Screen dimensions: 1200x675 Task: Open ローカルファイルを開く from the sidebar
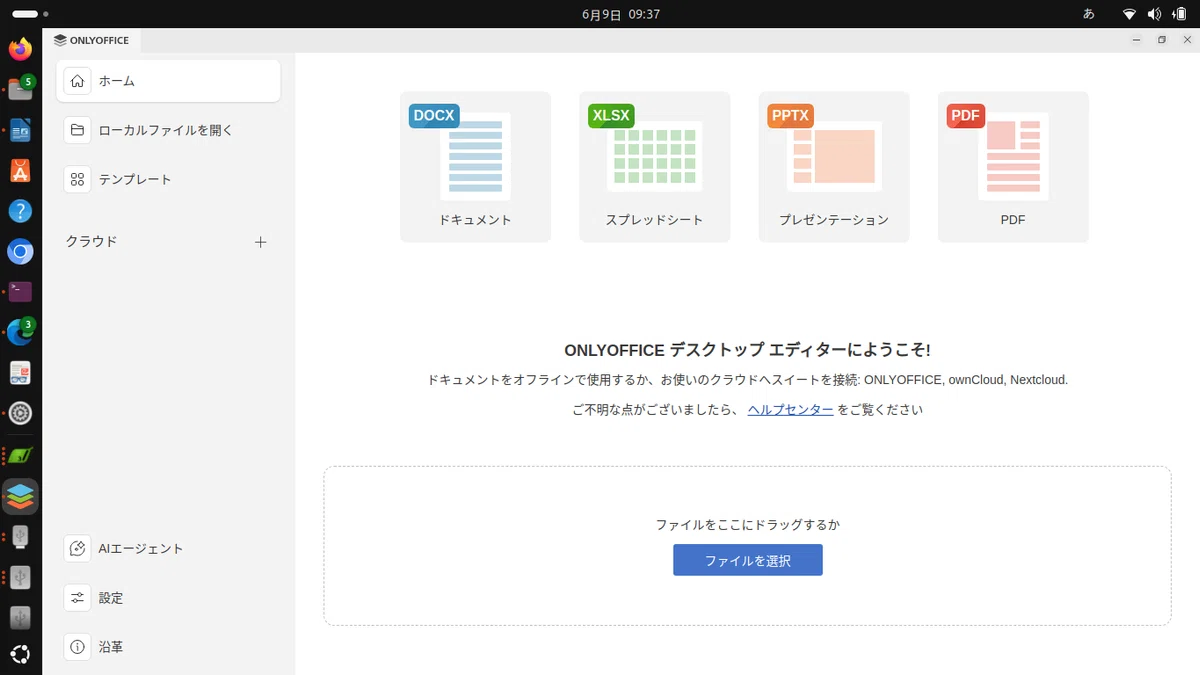click(x=168, y=130)
